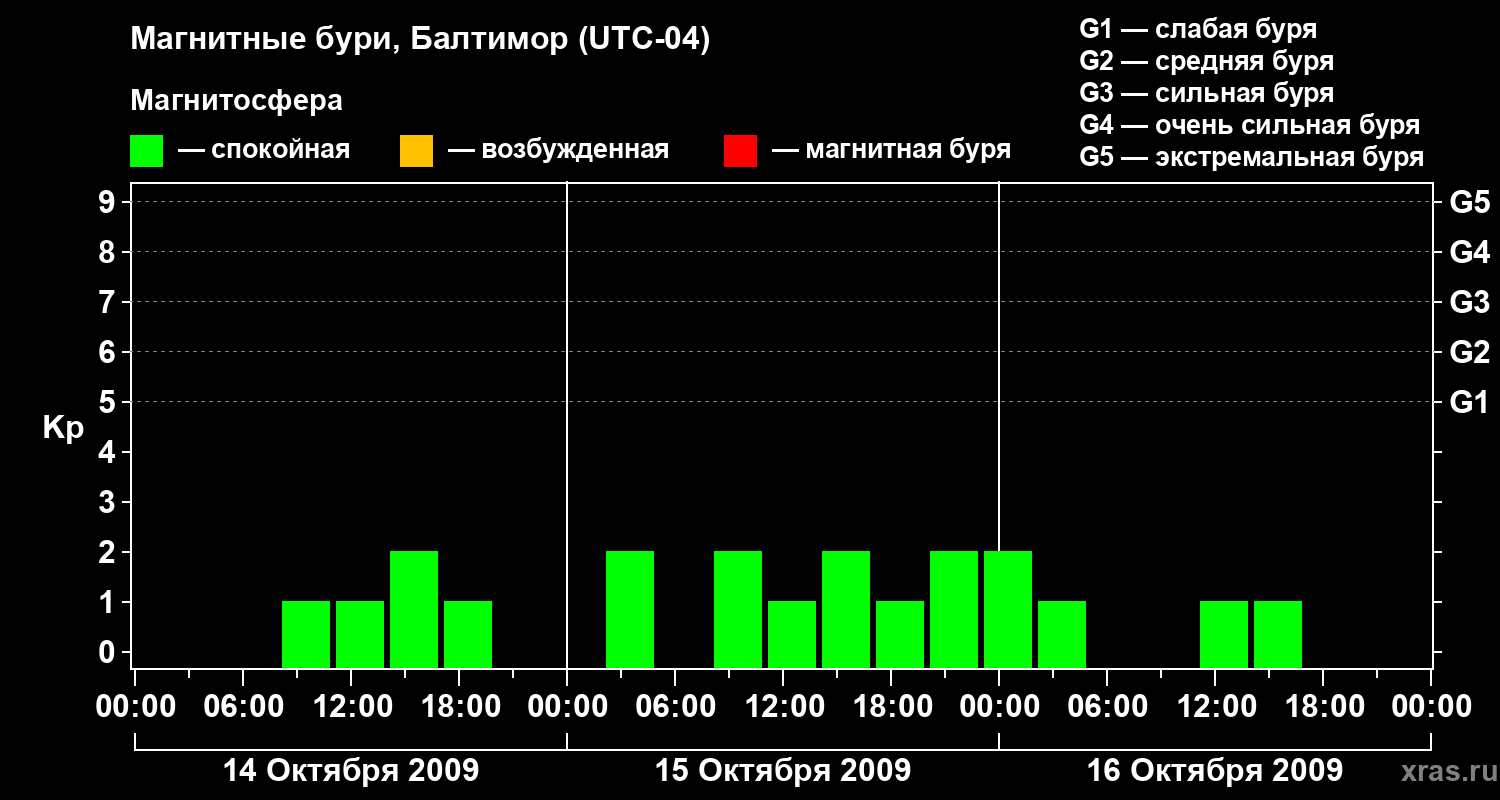
Task: Click the '18:00' time label under 16 October
Action: click(x=1323, y=707)
